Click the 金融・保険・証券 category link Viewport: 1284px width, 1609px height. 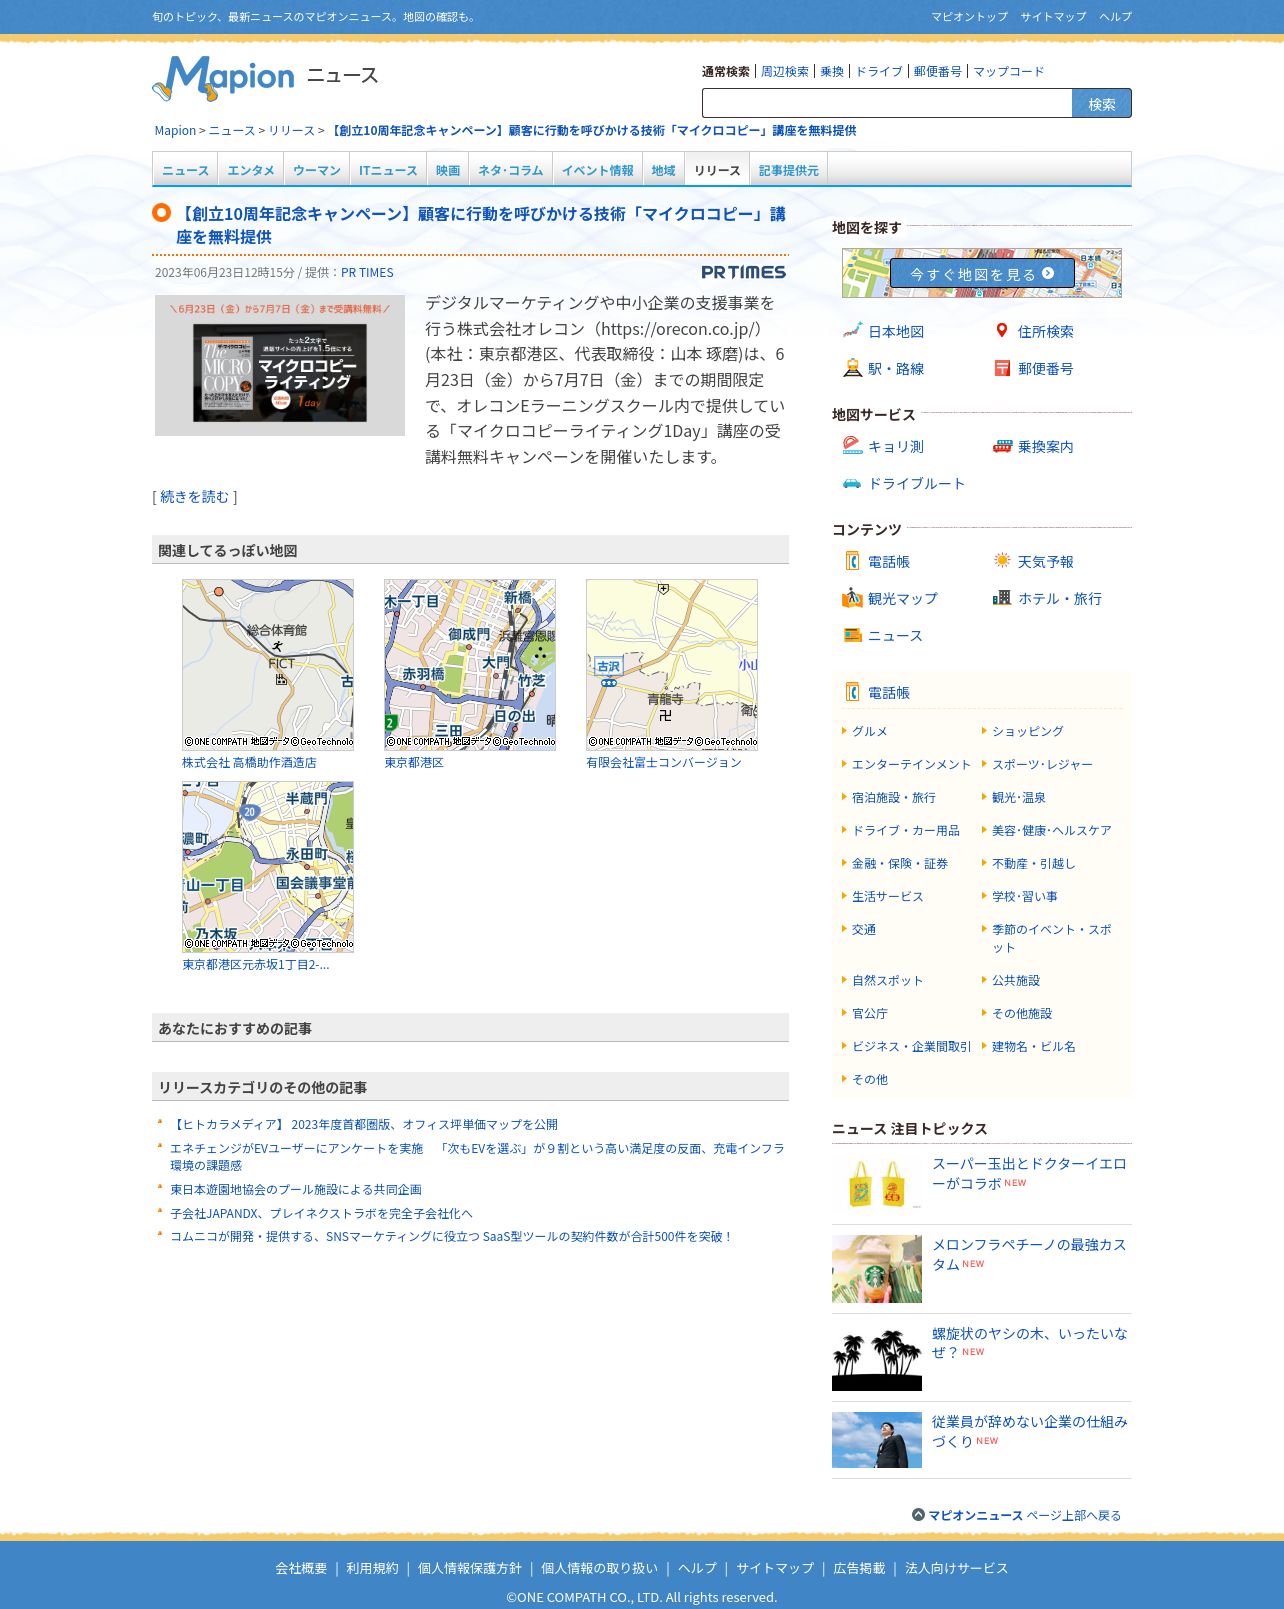tap(900, 863)
